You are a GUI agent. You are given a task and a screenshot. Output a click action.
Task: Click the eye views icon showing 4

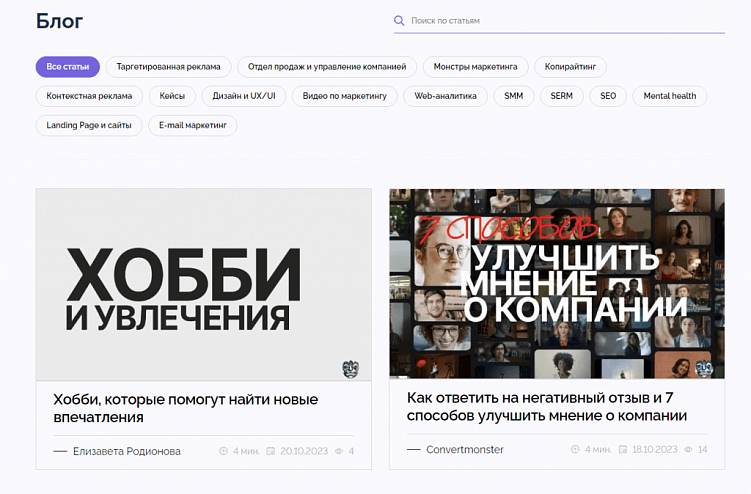[x=339, y=451]
